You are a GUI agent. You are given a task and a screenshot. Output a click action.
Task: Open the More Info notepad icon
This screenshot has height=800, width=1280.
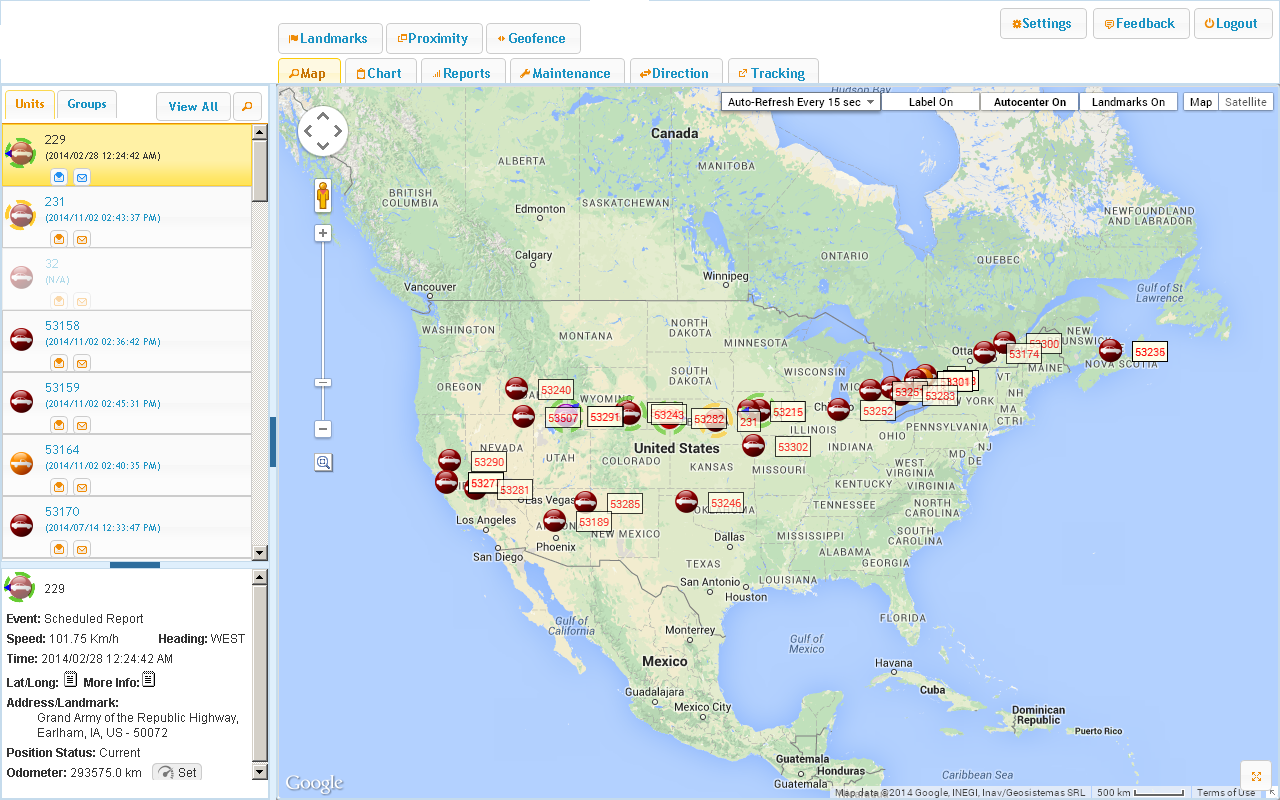click(149, 680)
